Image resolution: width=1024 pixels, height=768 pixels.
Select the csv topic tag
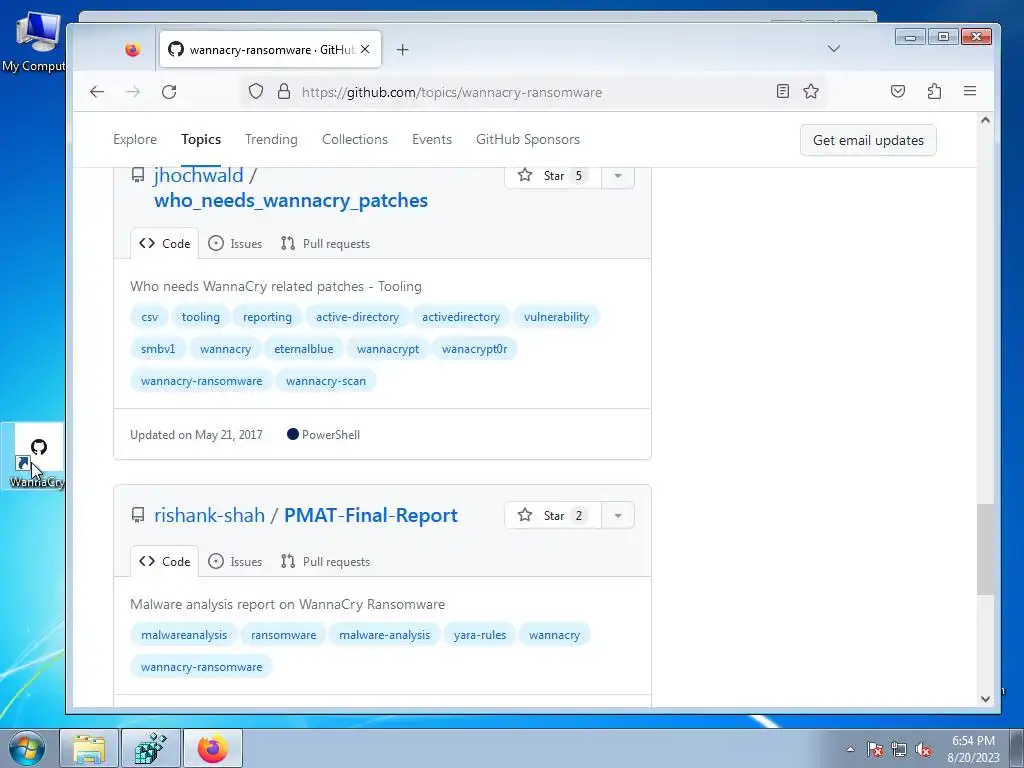(x=150, y=317)
